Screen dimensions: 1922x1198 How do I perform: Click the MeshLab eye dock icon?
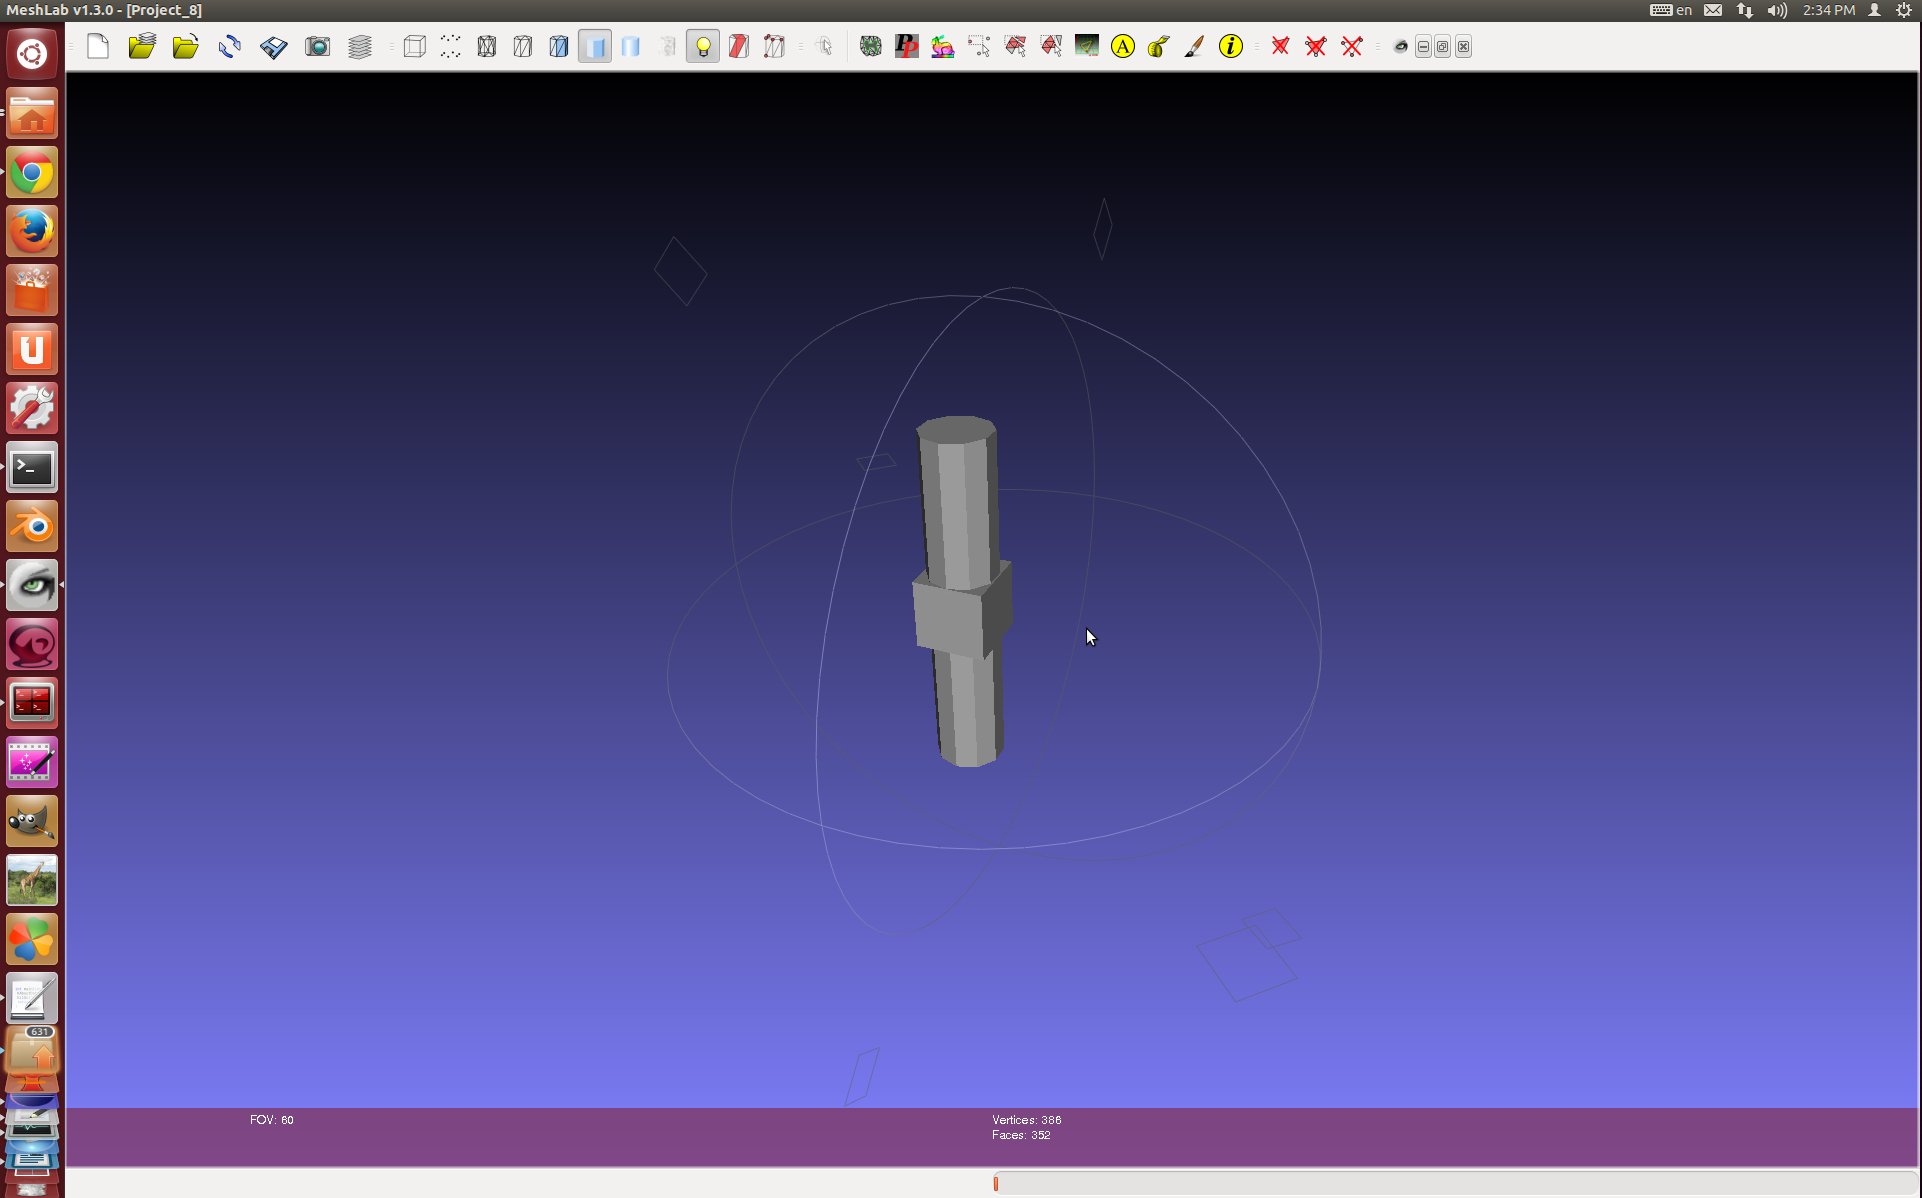coord(32,586)
